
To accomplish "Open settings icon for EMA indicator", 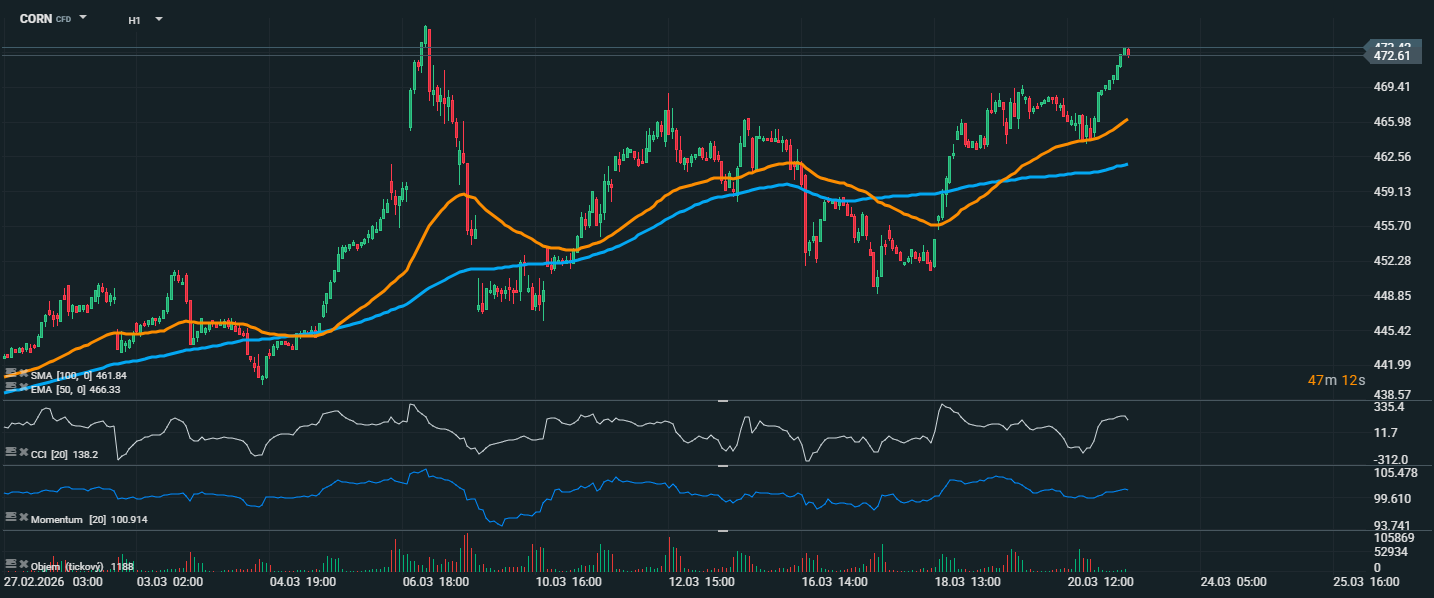I will point(10,386).
